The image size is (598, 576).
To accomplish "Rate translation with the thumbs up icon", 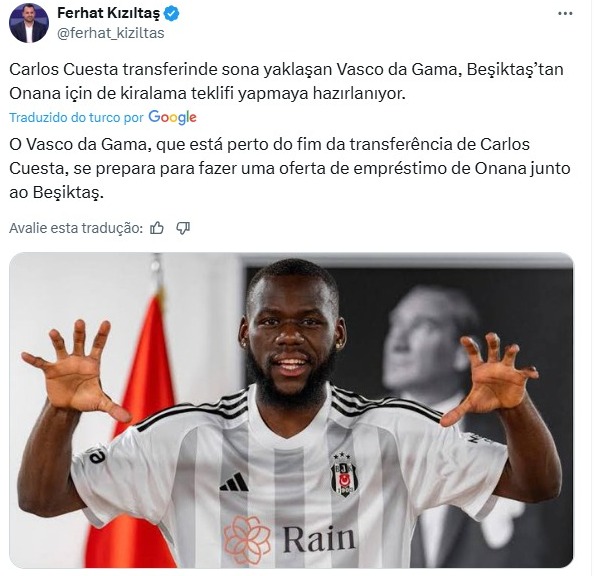I will (x=157, y=228).
